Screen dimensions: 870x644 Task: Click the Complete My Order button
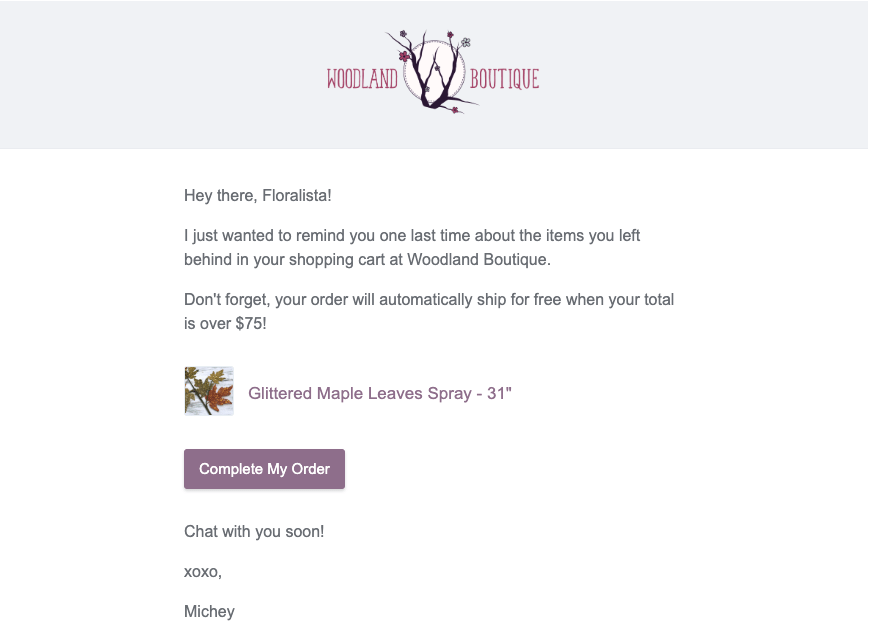pos(264,469)
